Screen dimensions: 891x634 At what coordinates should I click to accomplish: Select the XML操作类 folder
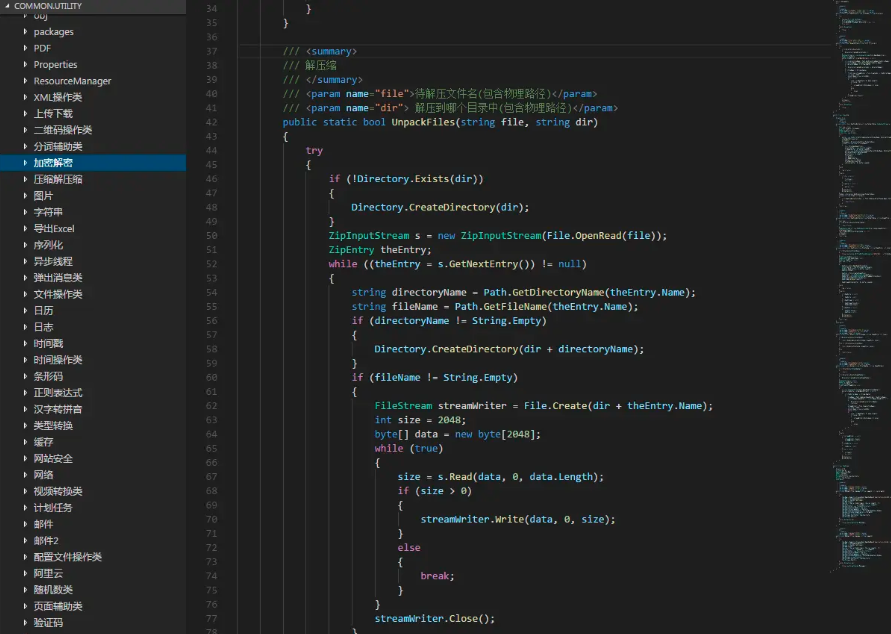pos(58,97)
